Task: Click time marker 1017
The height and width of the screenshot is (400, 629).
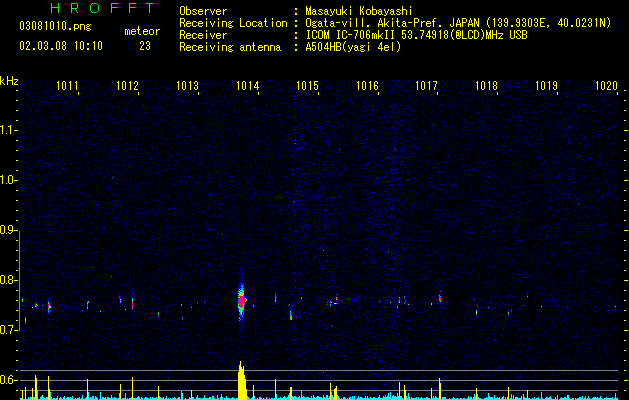Action: click(x=426, y=86)
